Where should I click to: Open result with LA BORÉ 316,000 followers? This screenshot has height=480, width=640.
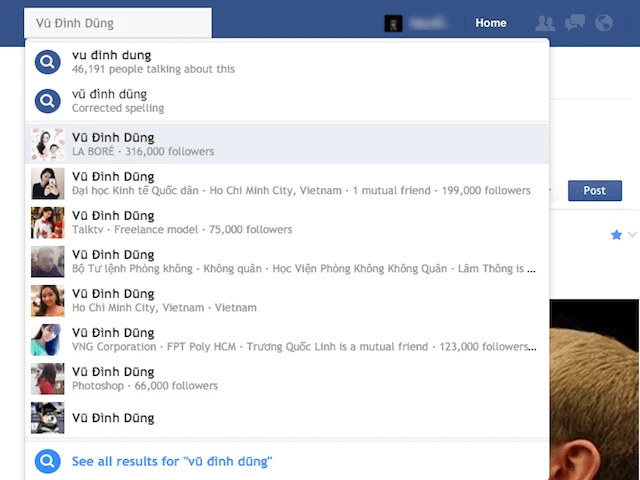click(287, 144)
